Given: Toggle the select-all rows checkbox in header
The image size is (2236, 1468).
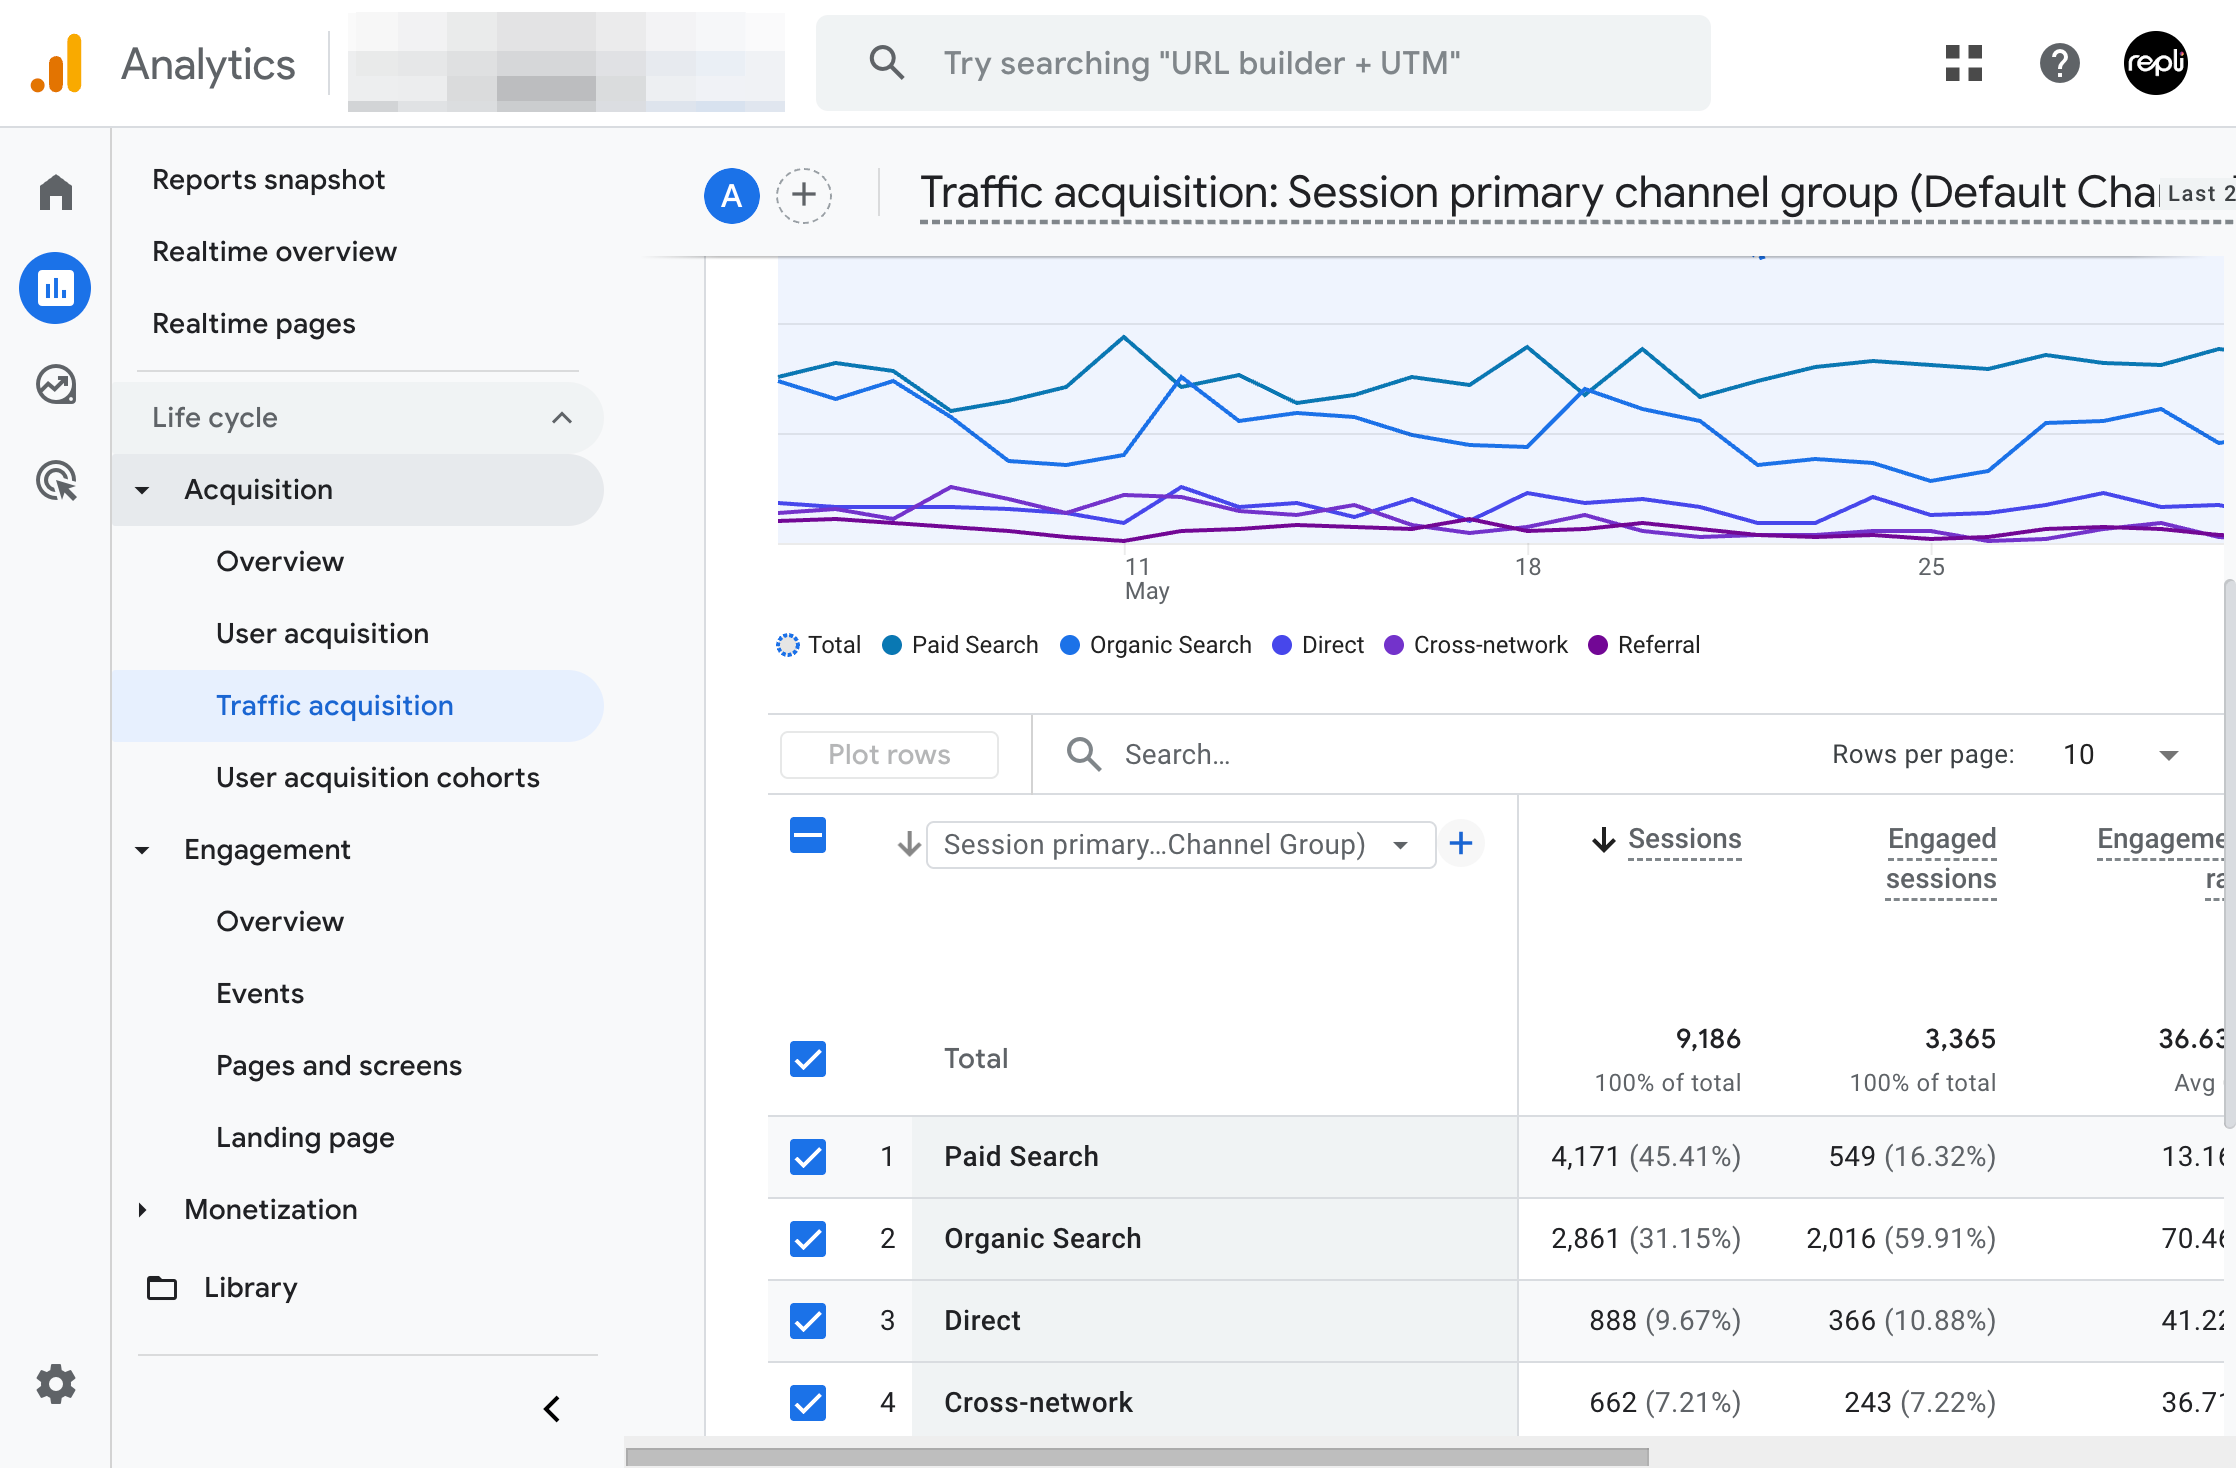Looking at the screenshot, I should coord(807,835).
